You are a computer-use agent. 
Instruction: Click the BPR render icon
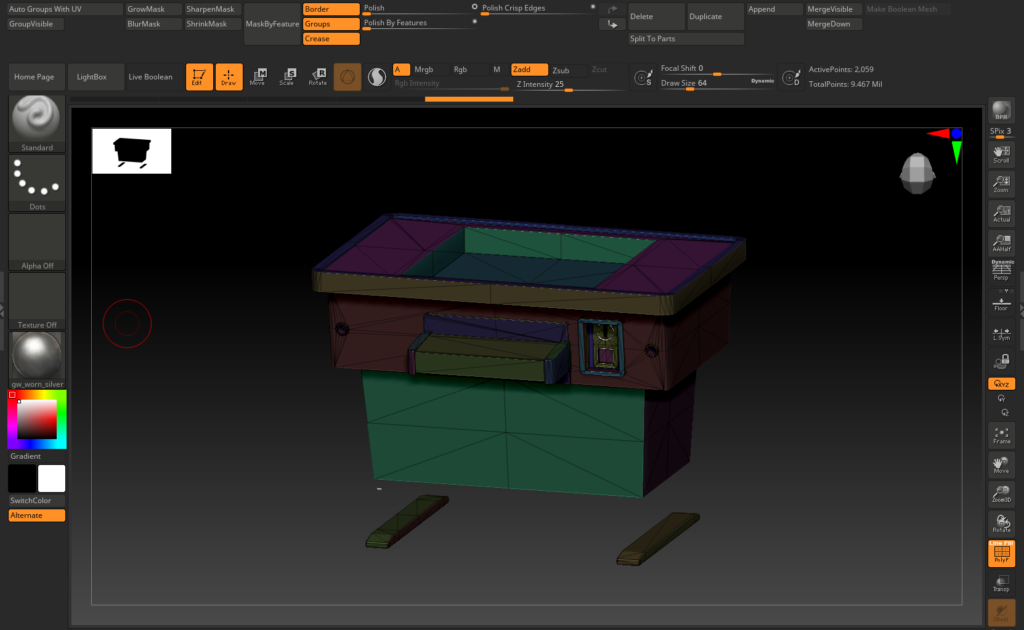pos(1000,112)
